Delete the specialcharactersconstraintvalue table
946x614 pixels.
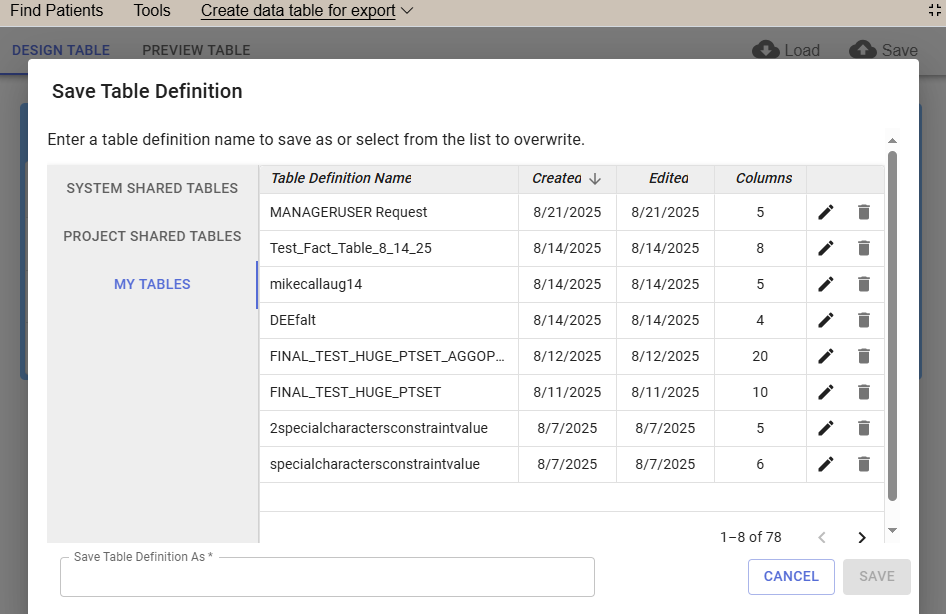click(x=864, y=464)
